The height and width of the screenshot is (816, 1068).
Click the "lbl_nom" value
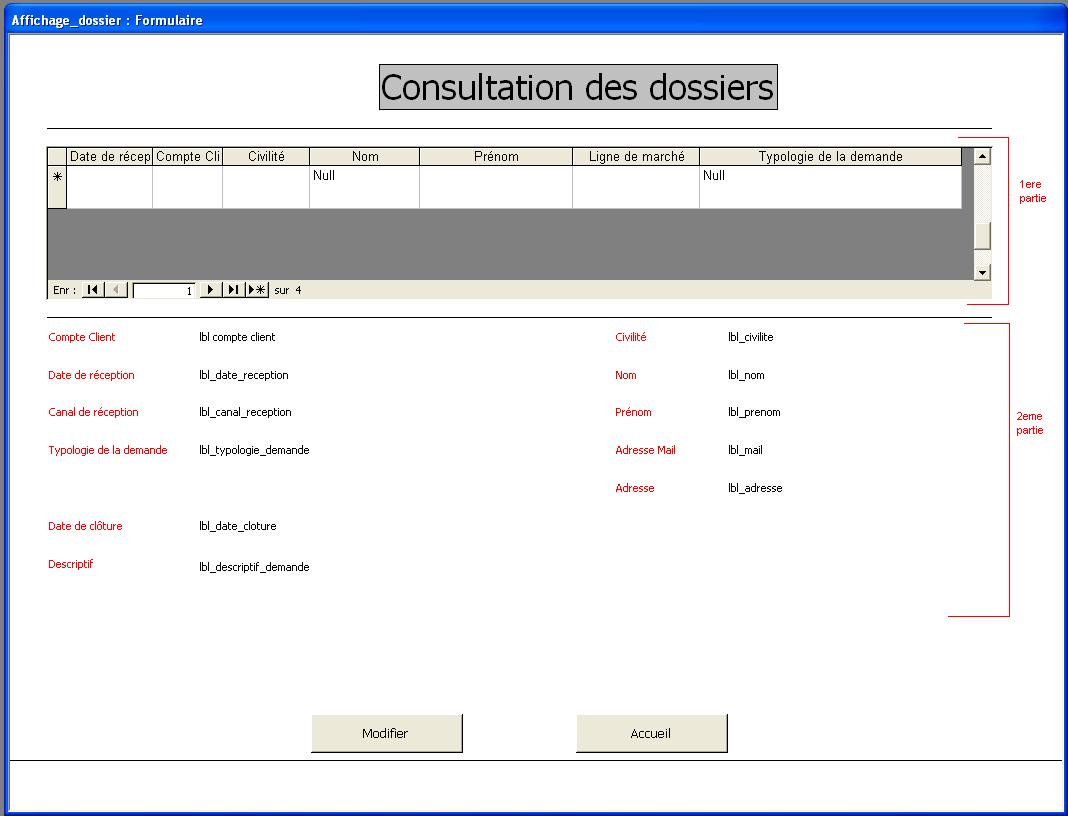coord(746,375)
